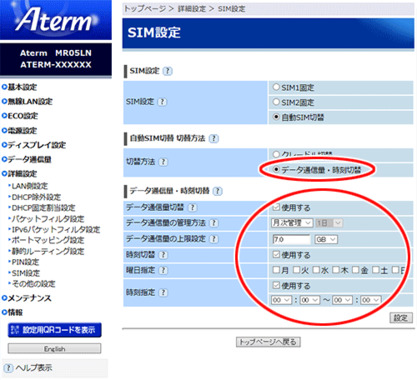Open help icon beside 時刻指定
Screen dimensions: 417x380
click(x=163, y=293)
